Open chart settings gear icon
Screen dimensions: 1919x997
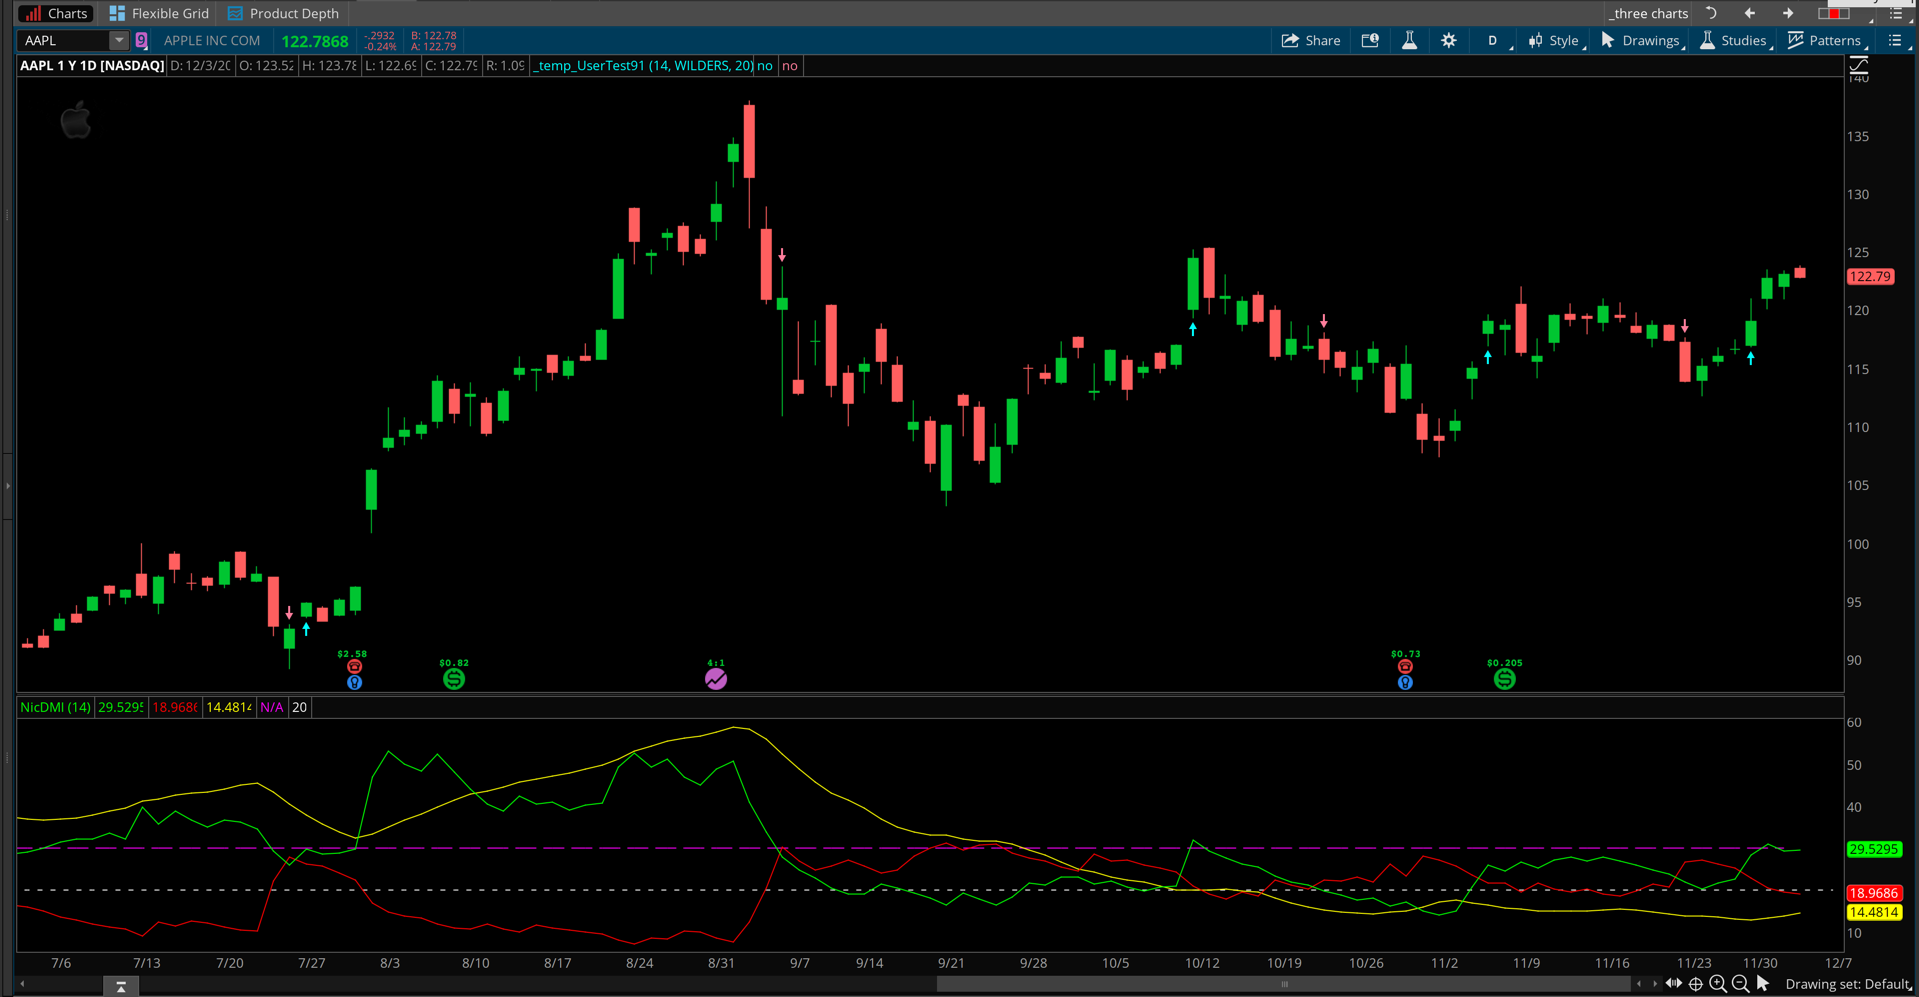(1449, 41)
